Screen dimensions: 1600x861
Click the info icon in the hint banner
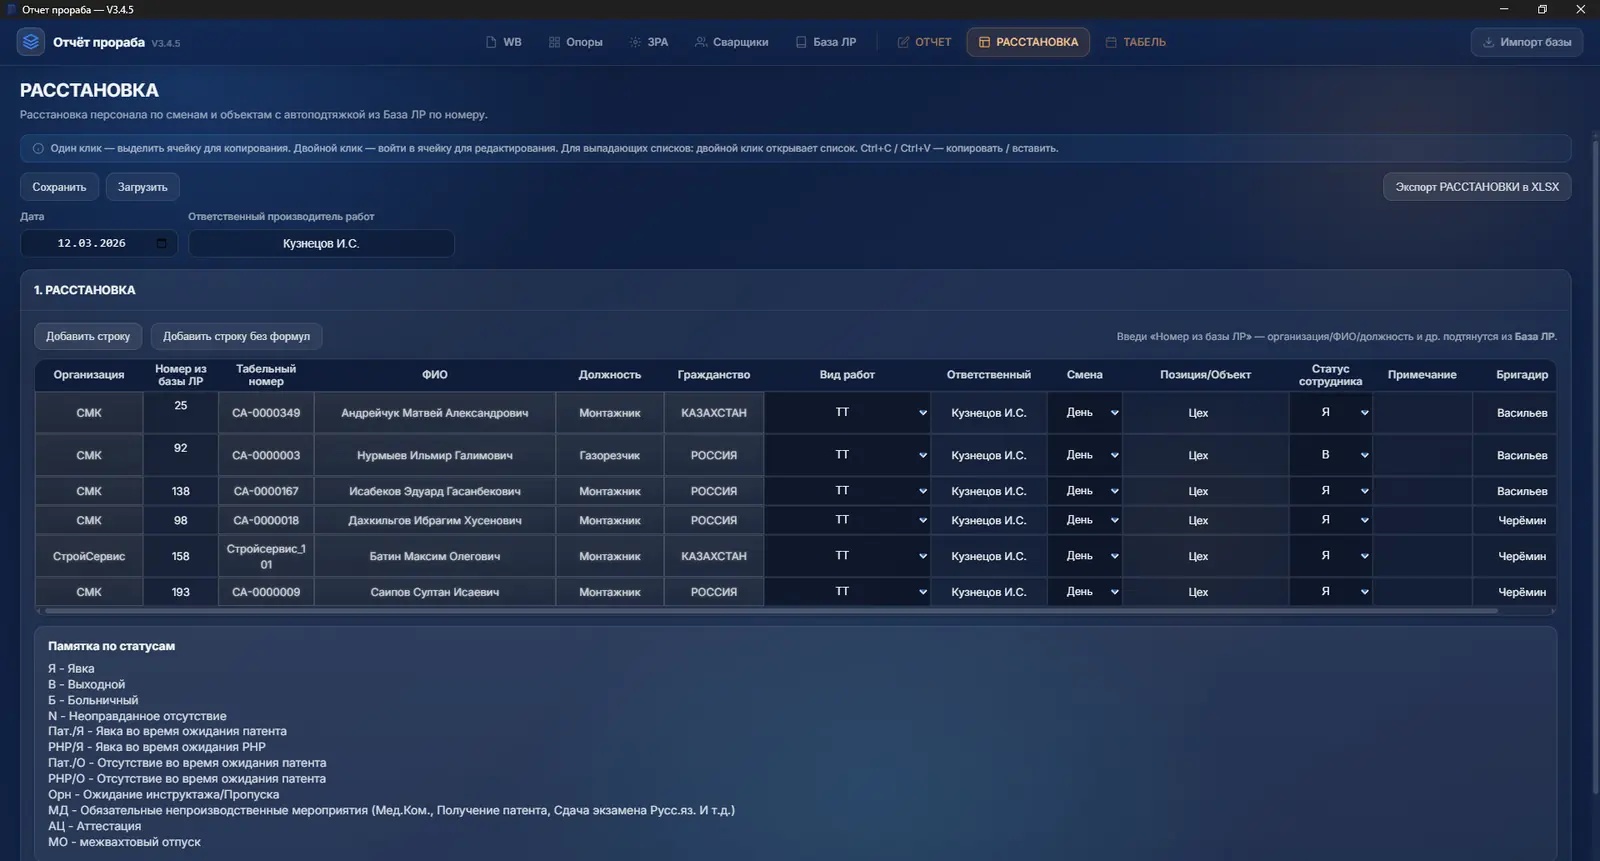[38, 148]
